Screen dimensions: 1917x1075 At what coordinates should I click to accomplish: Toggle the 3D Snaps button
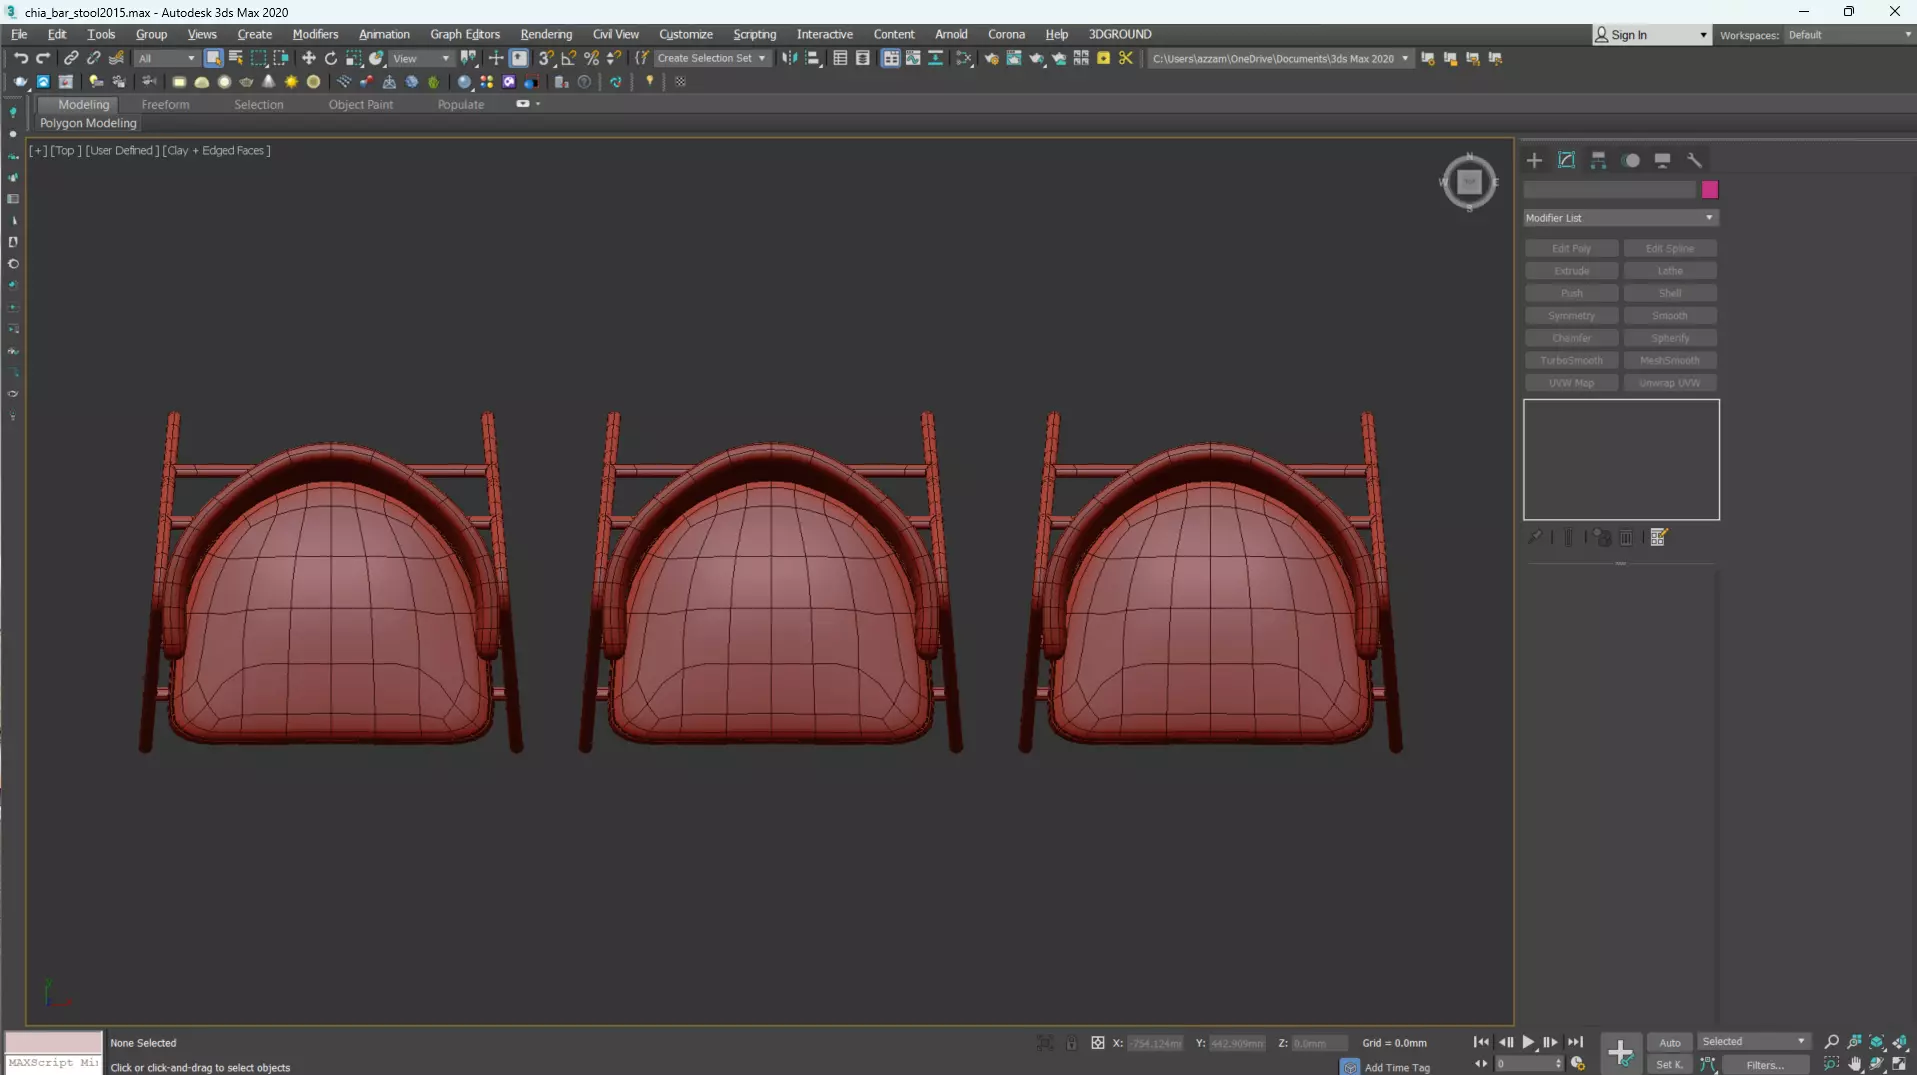[x=546, y=58]
